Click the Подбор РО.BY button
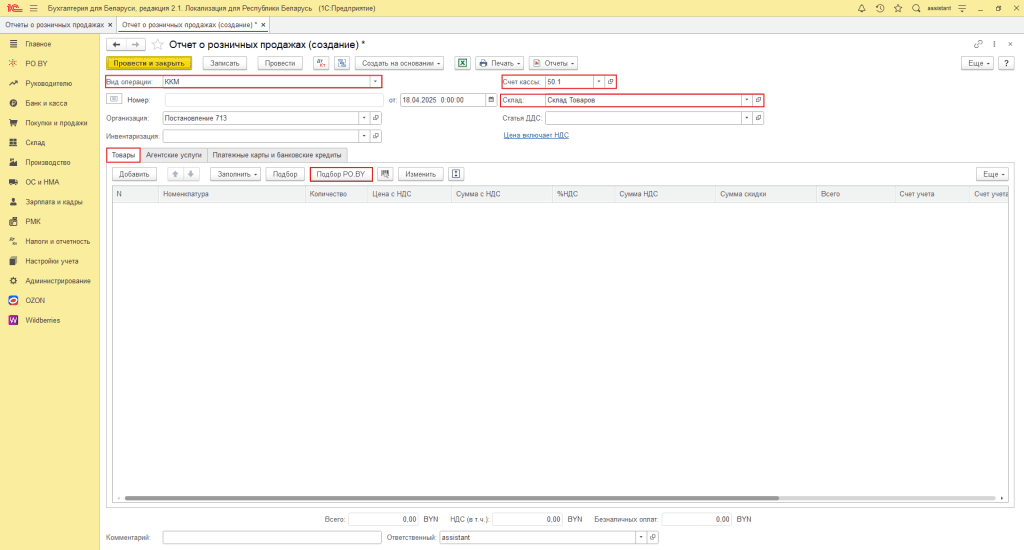This screenshot has width=1024, height=550. click(x=341, y=174)
